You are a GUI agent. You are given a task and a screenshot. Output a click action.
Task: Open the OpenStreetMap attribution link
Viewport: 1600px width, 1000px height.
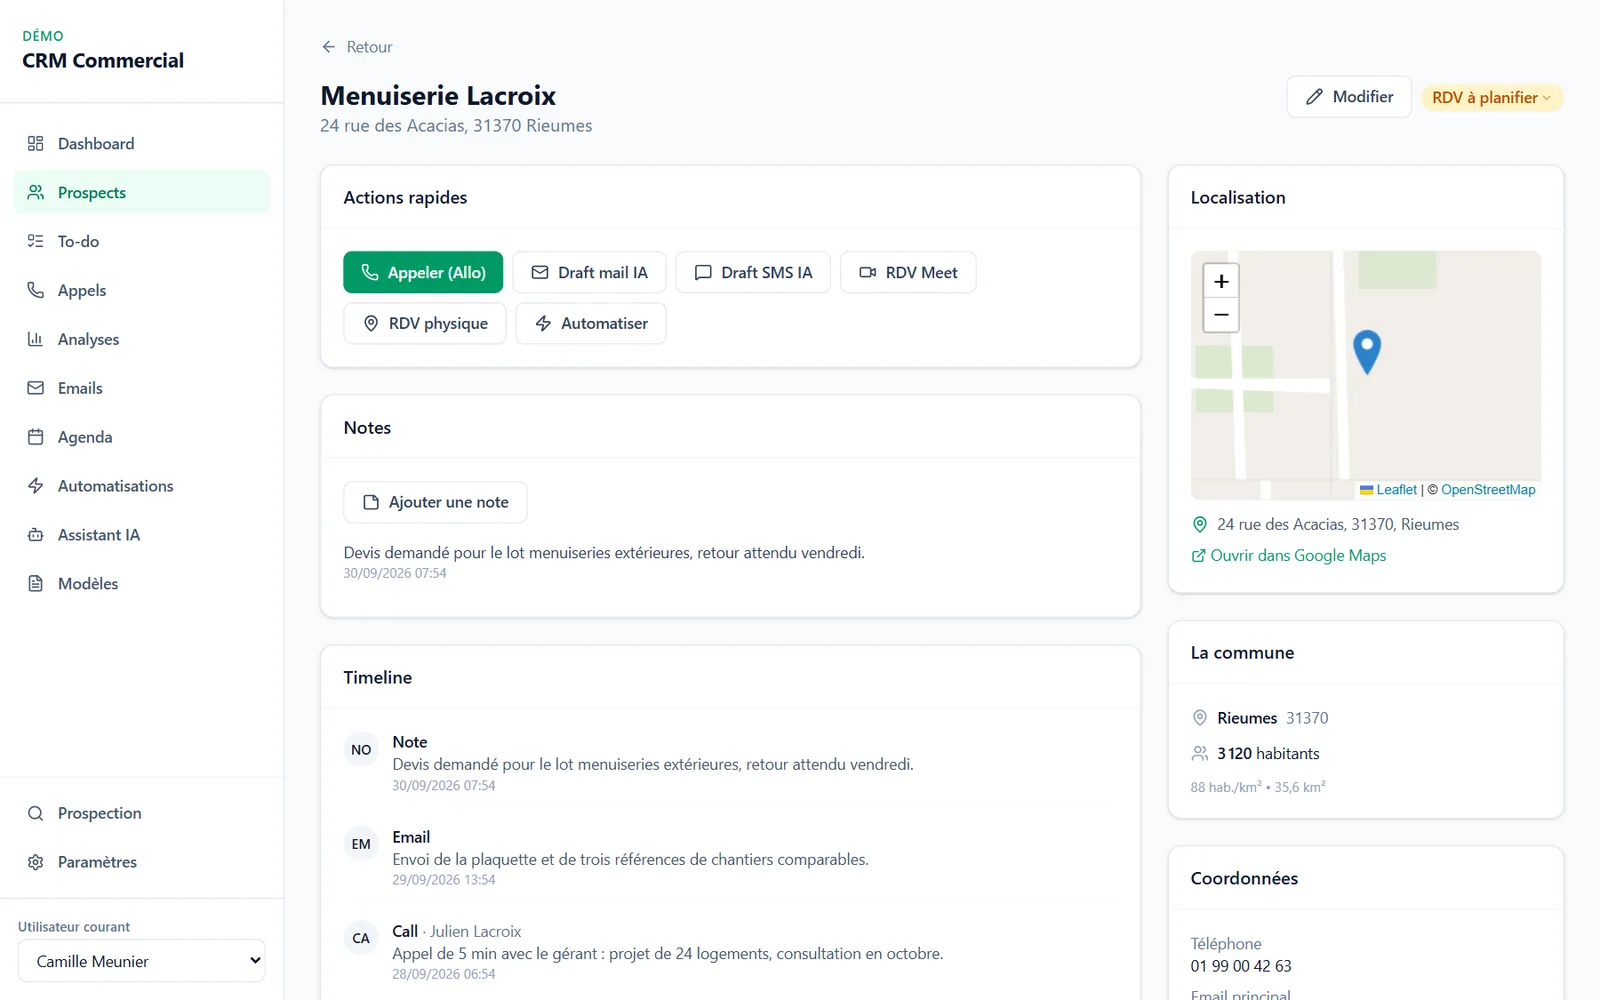(x=1488, y=490)
